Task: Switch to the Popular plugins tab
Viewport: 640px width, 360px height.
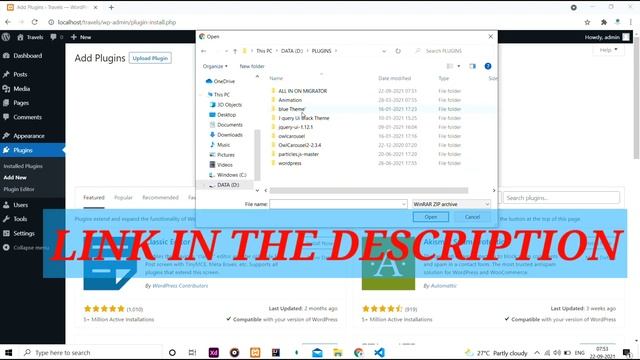Action: (123, 198)
